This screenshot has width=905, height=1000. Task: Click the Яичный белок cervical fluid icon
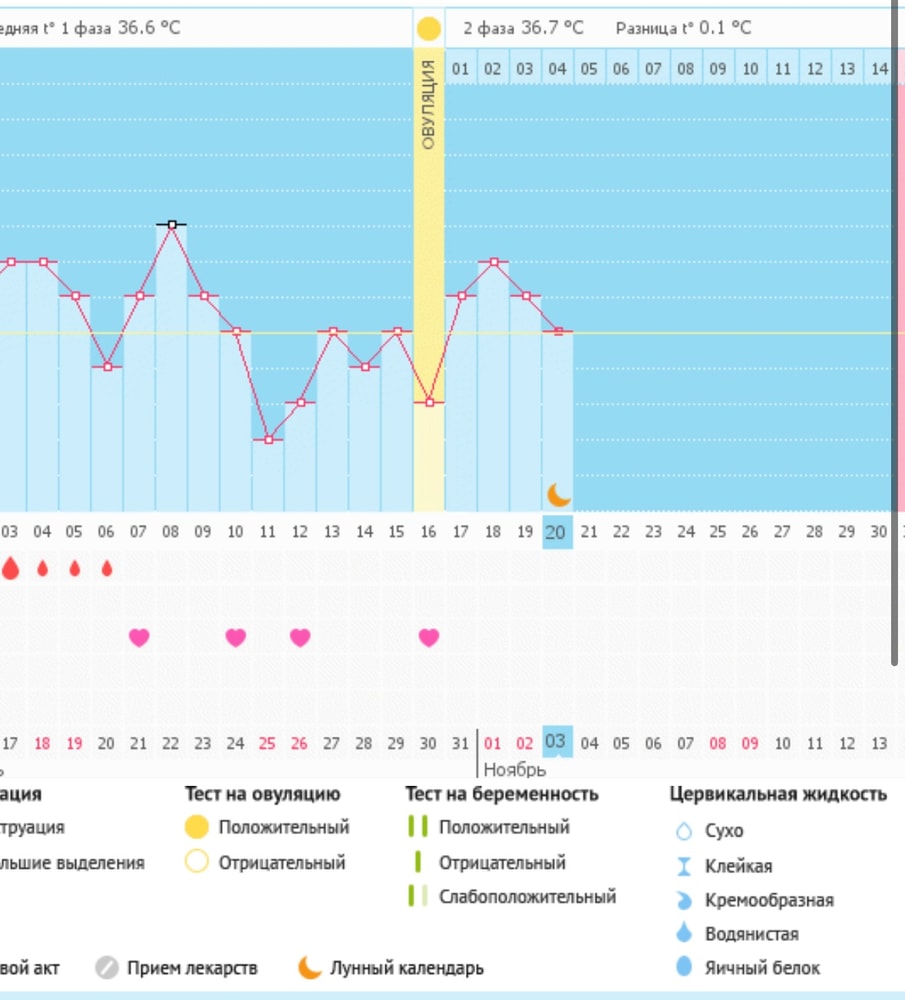[x=684, y=967]
